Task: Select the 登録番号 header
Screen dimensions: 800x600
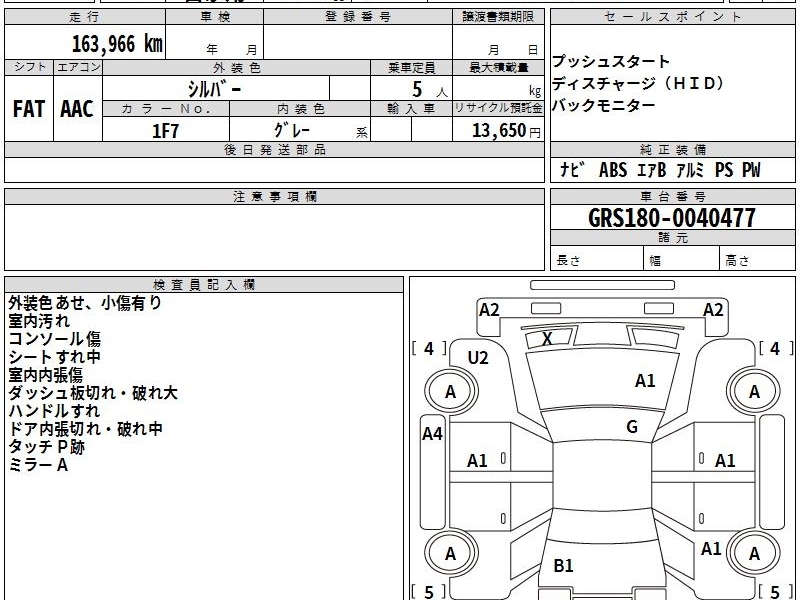Action: (x=358, y=17)
